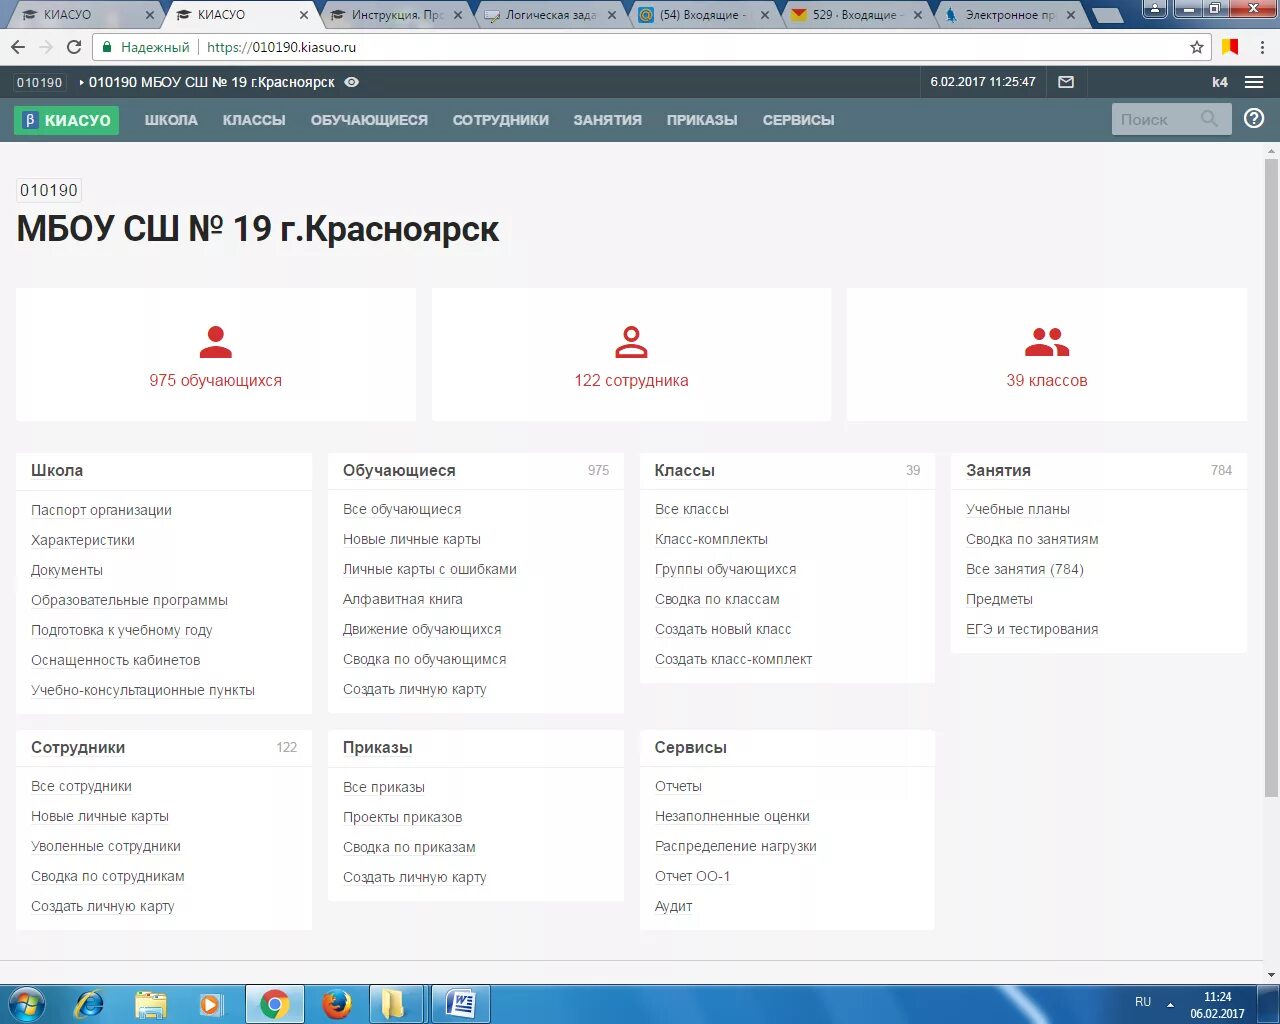
Task: Open Отчет ОО-1 link
Action: 693,876
